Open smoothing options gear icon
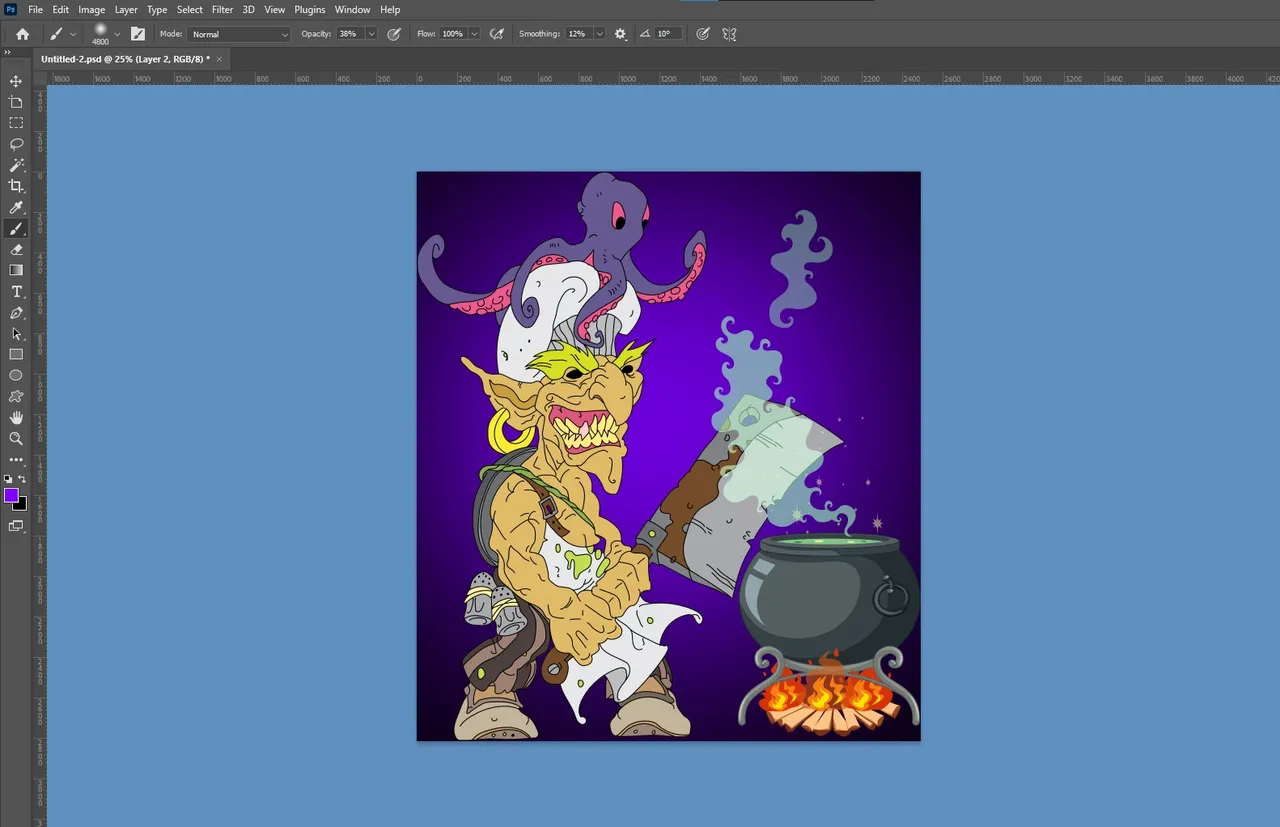Viewport: 1280px width, 827px height. click(x=620, y=34)
